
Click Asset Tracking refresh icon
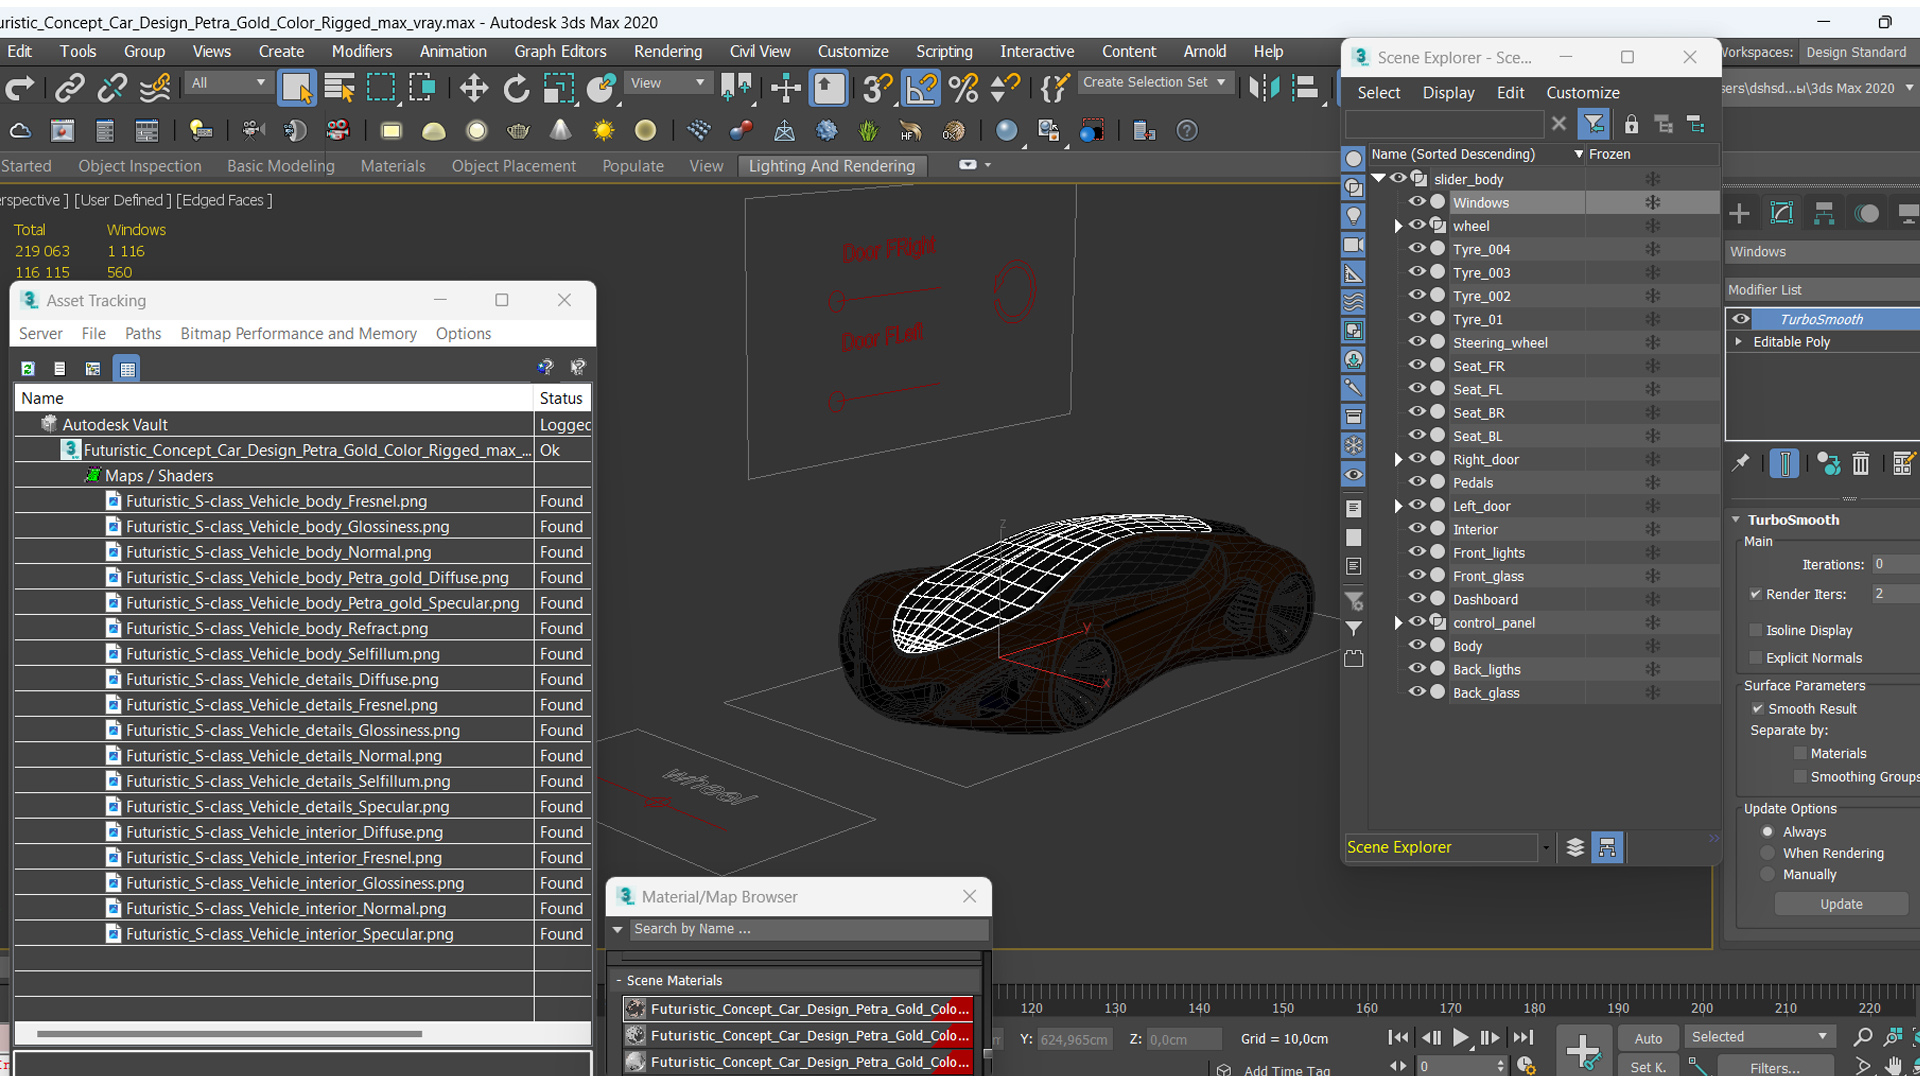[28, 369]
